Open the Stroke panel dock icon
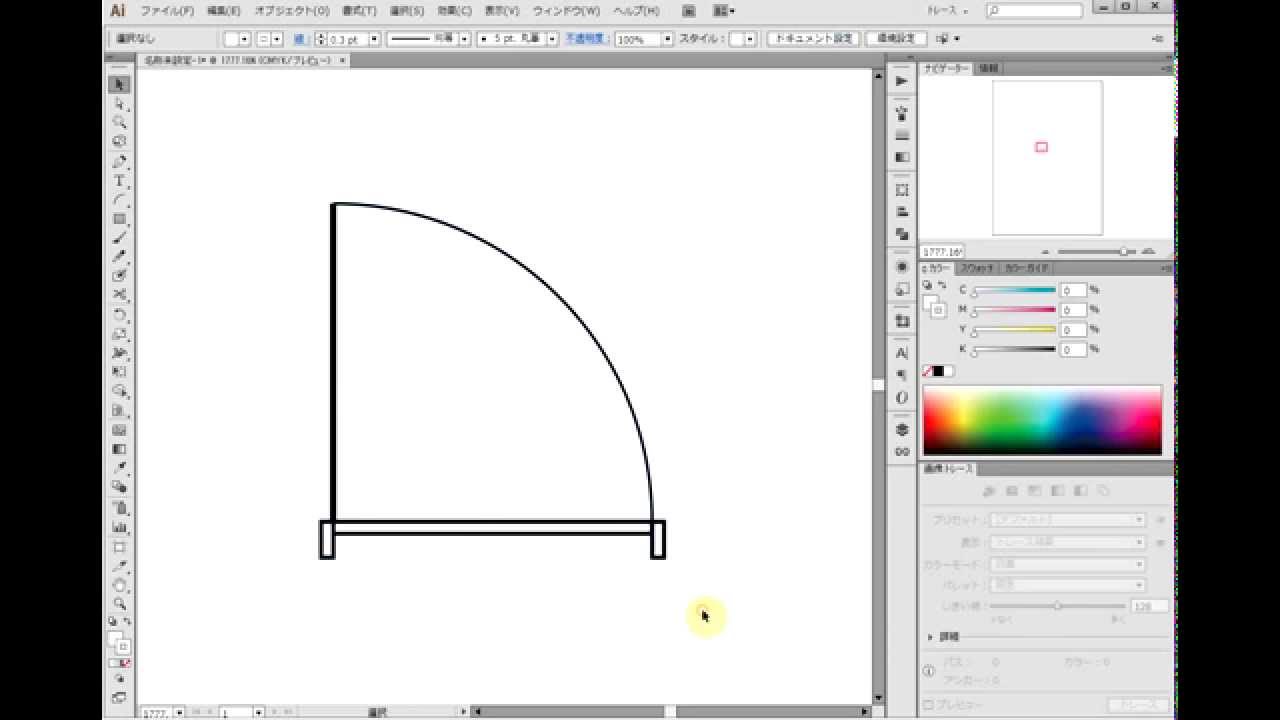This screenshot has height=720, width=1280. coord(902,135)
